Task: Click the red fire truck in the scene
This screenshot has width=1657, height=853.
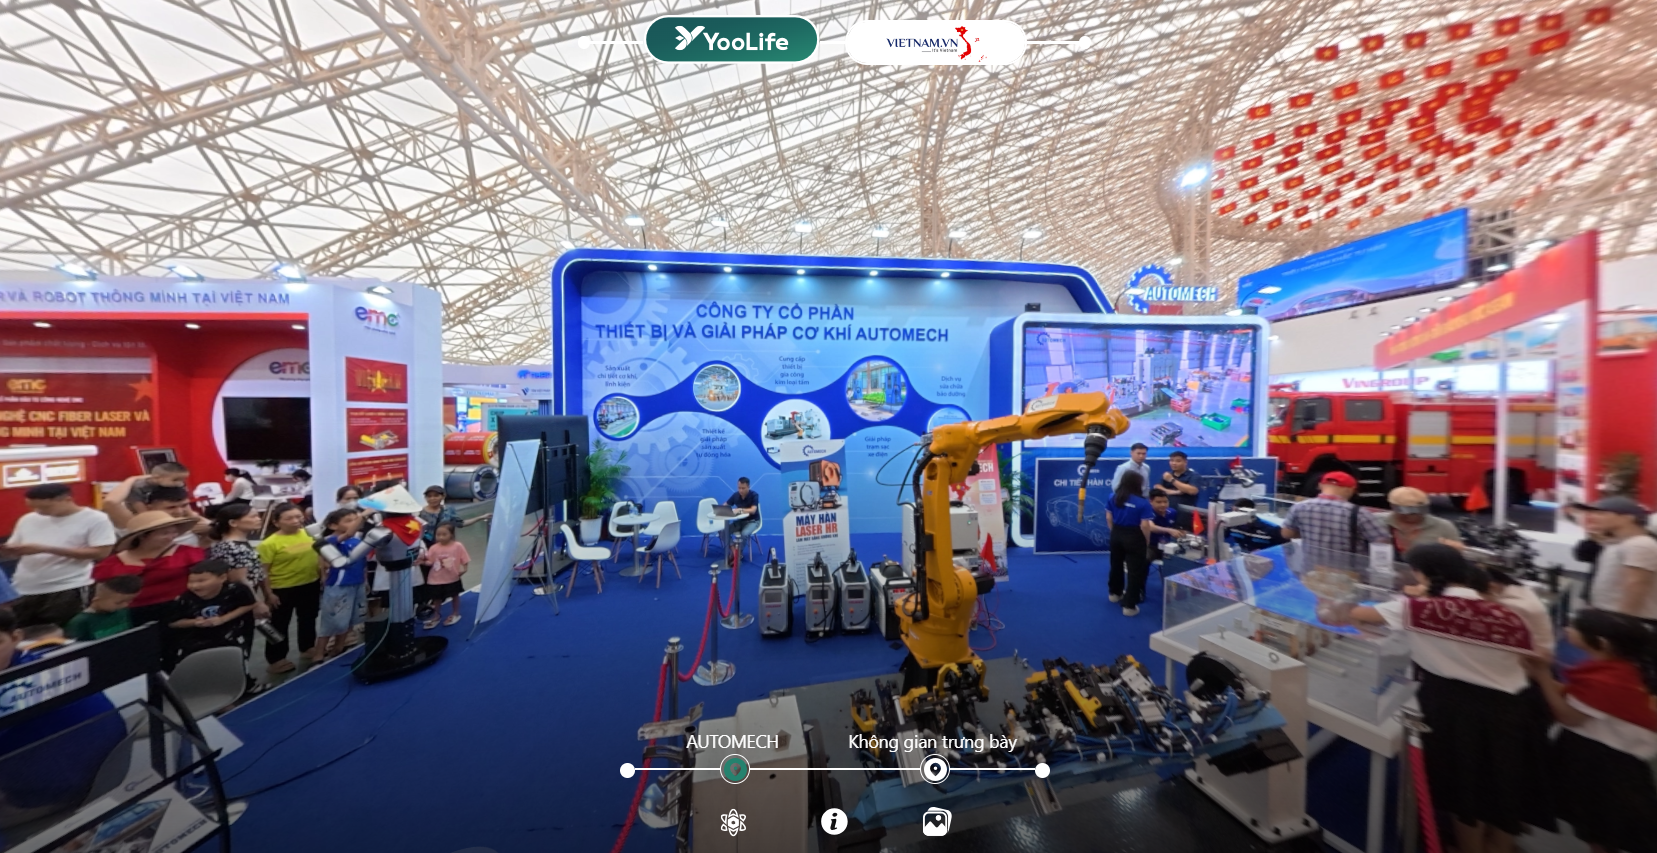Action: tap(1400, 440)
